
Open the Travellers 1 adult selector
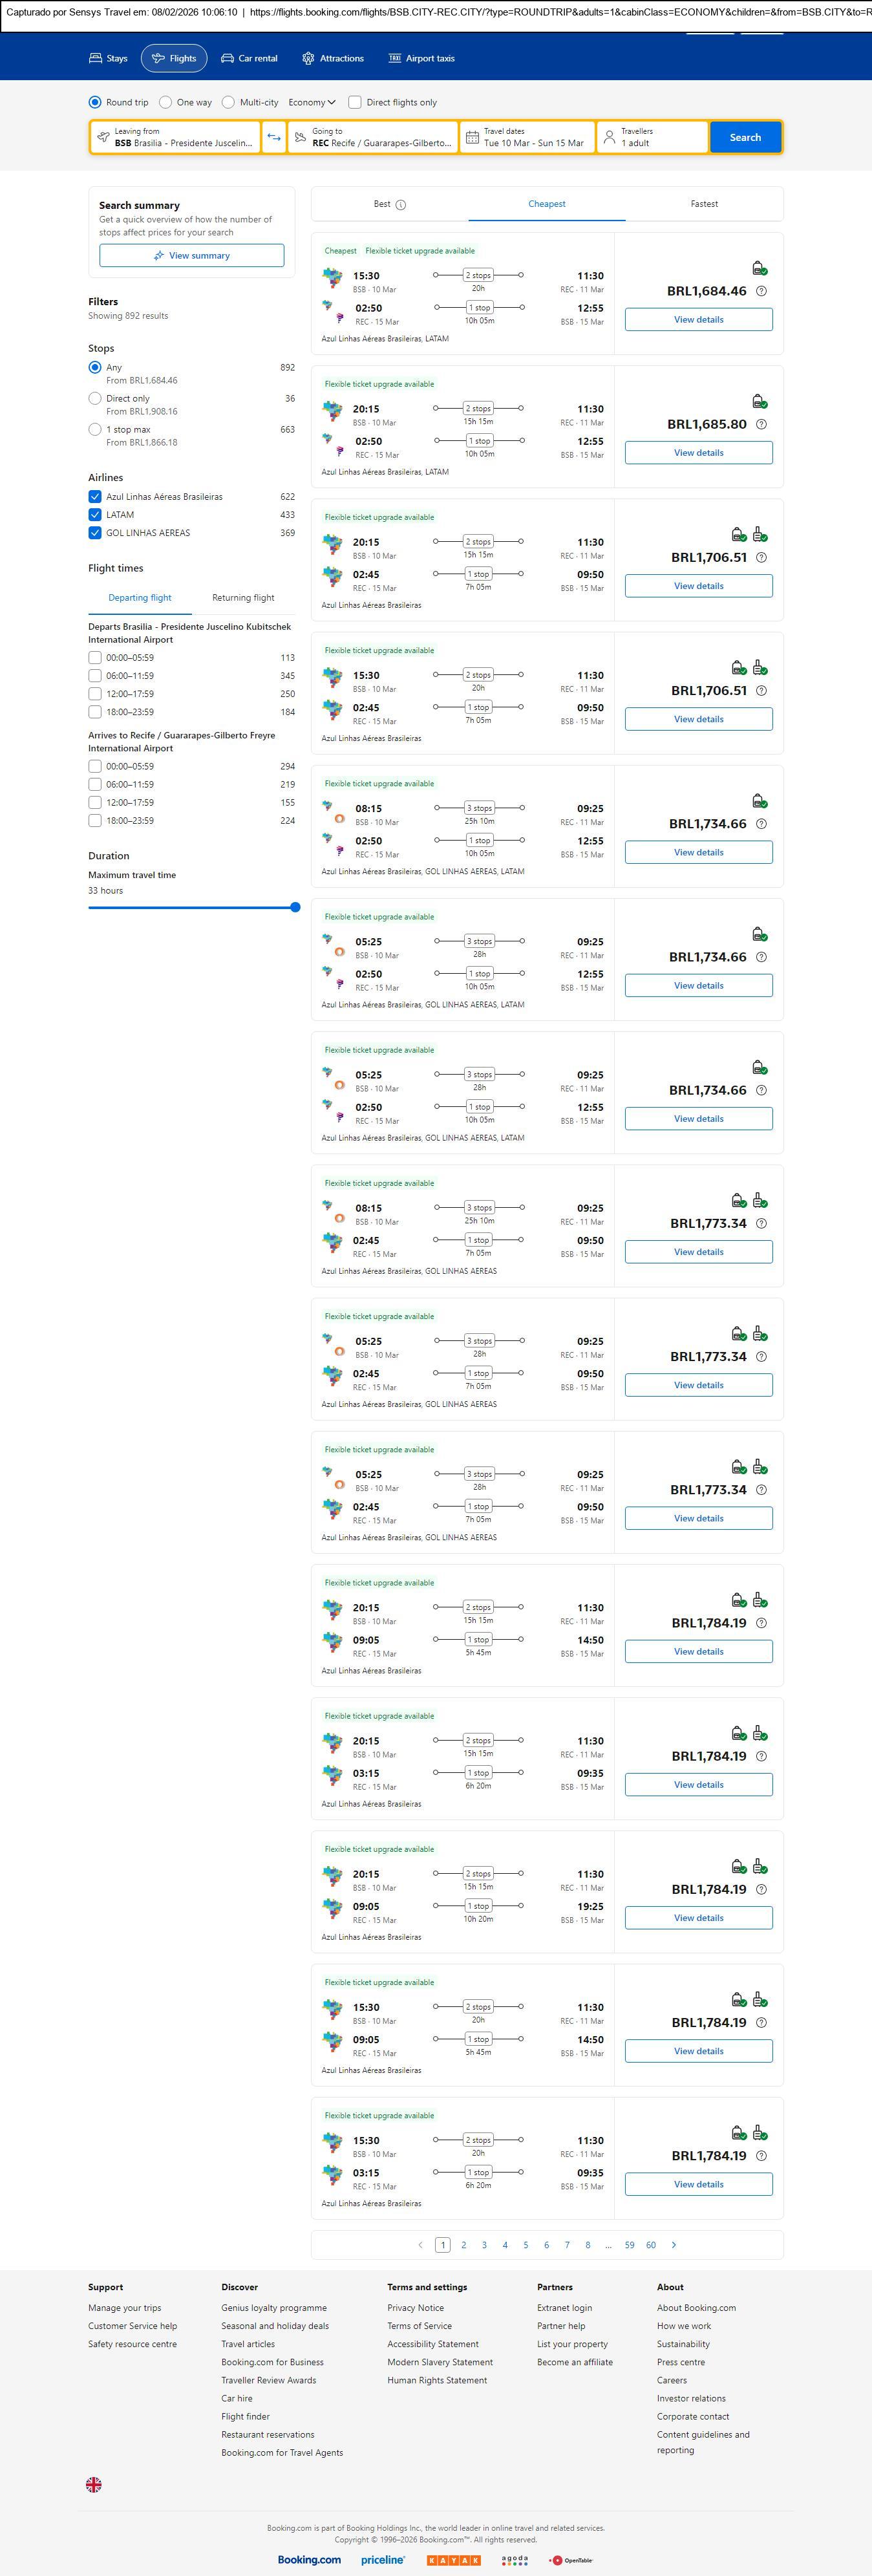tap(652, 137)
